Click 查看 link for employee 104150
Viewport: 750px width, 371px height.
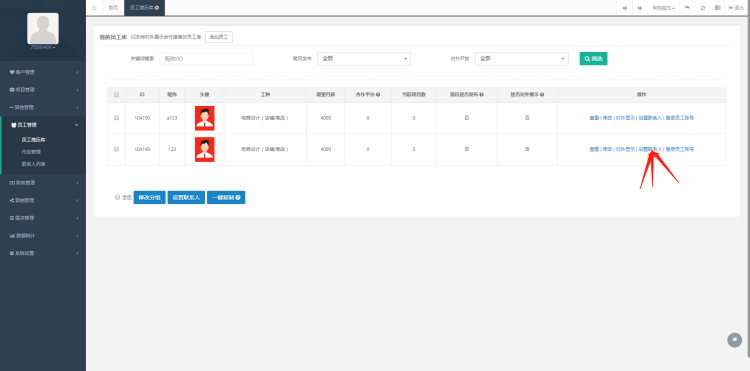(594, 118)
